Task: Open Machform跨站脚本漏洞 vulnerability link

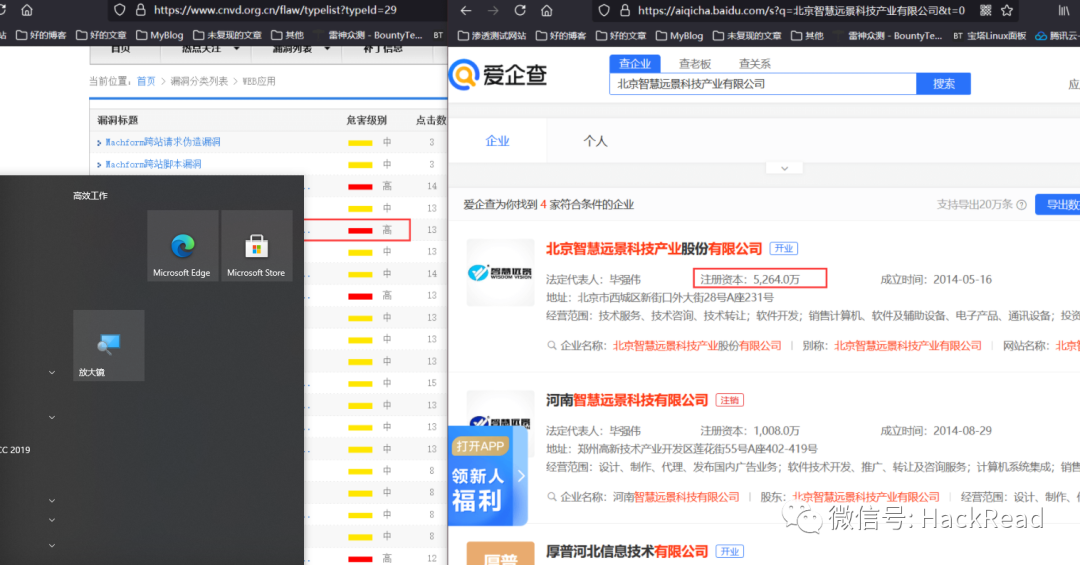Action: click(154, 164)
